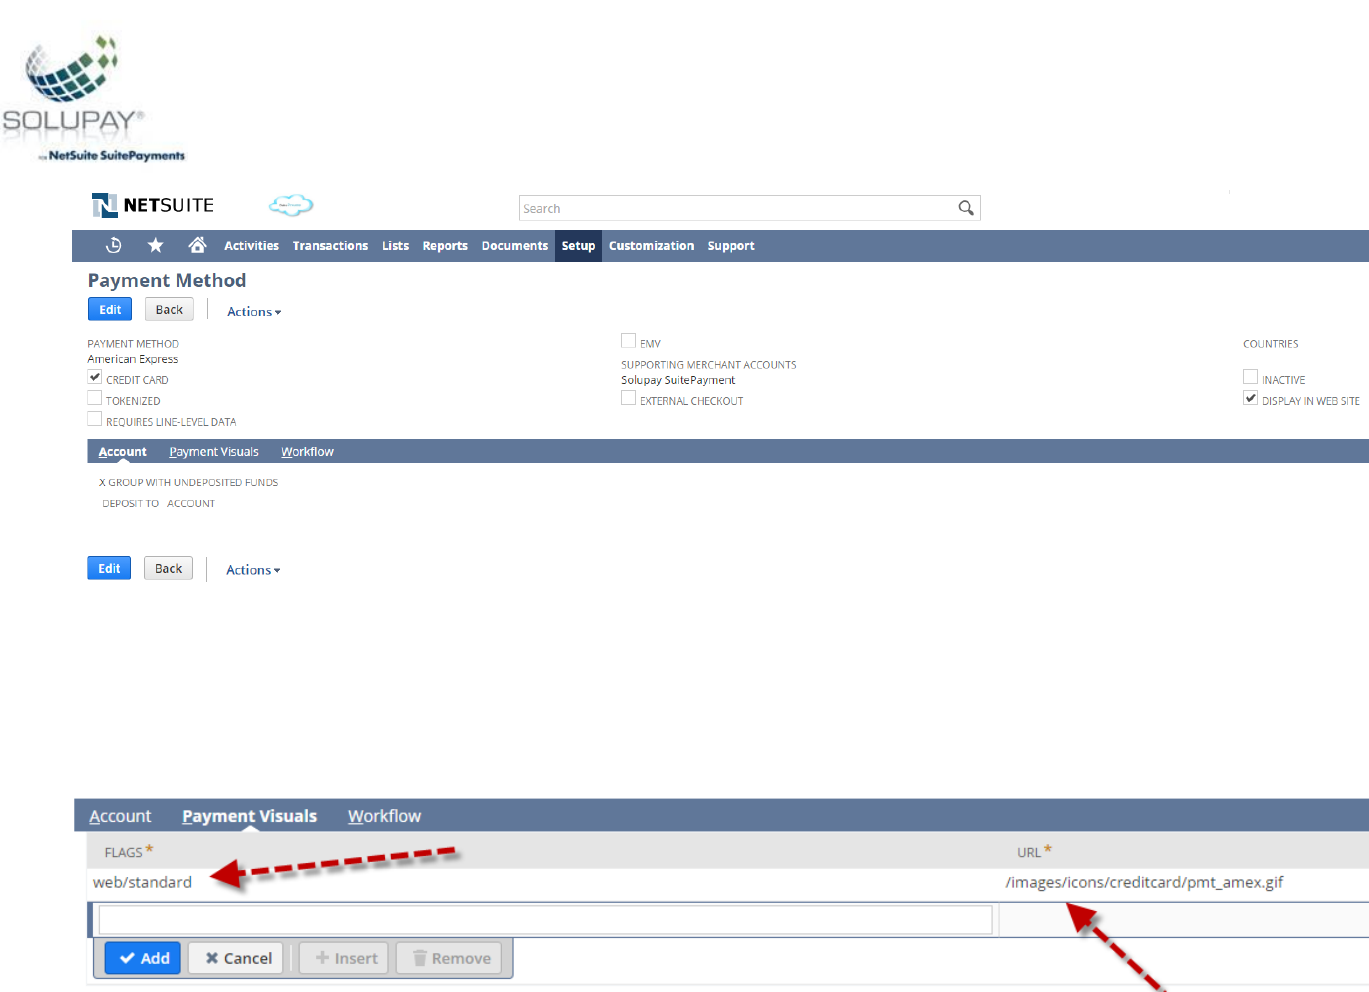The image size is (1369, 992).
Task: Open the Recent Records clock icon
Action: [x=114, y=245]
